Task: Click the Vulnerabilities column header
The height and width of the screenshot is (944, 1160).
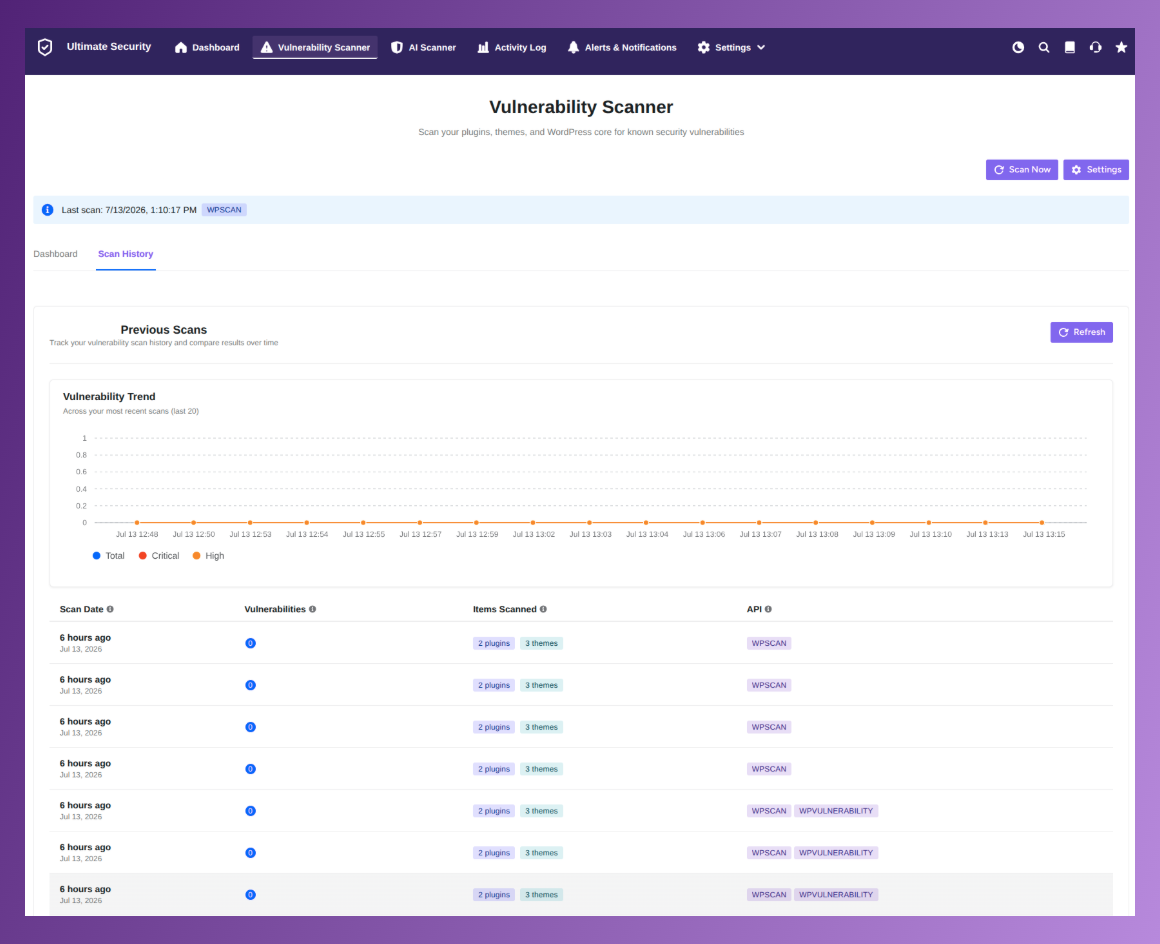Action: (274, 610)
